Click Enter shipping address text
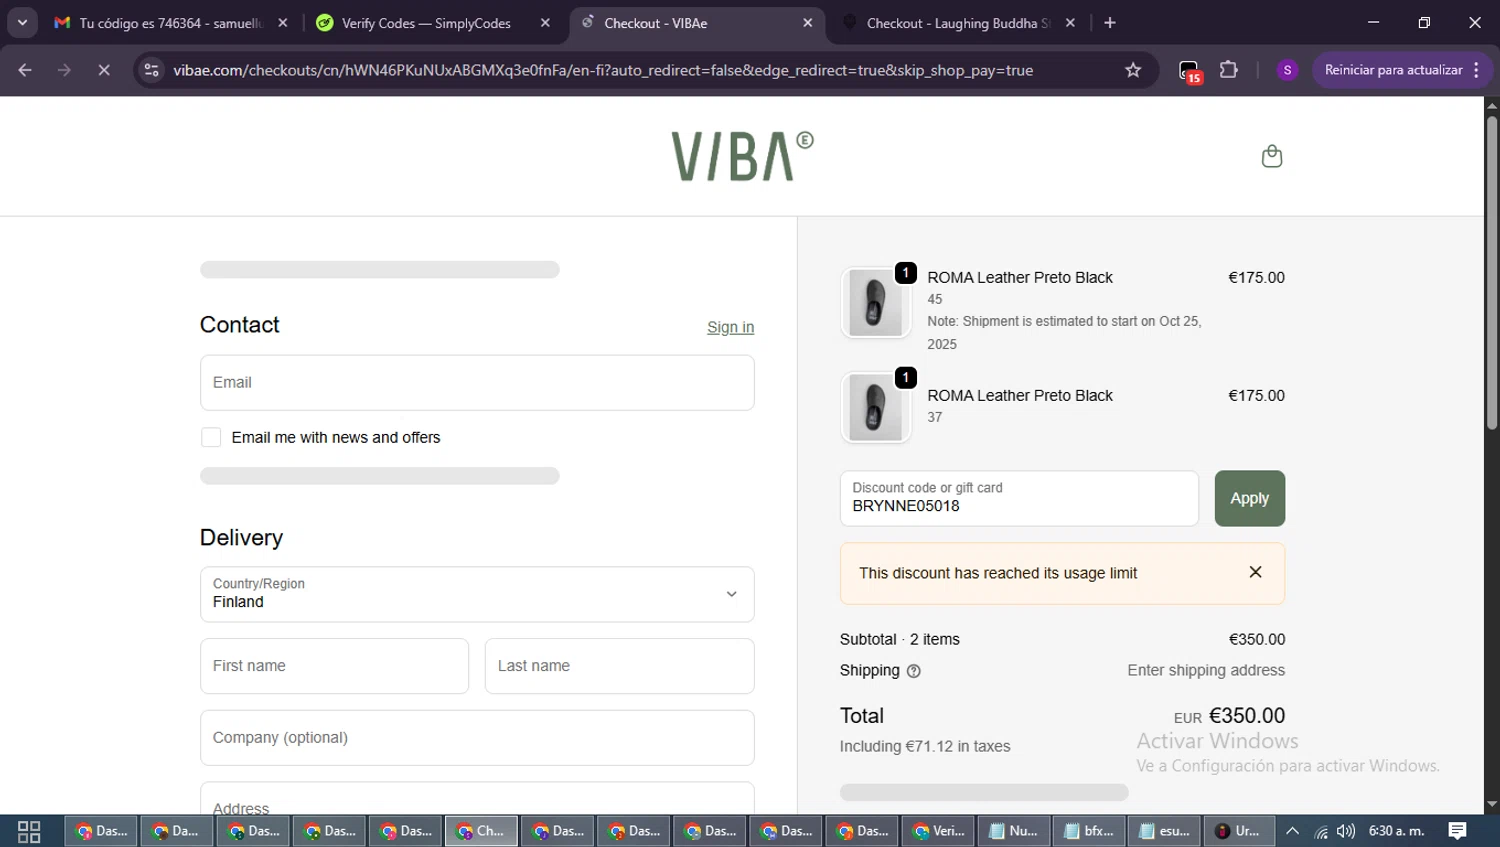The width and height of the screenshot is (1500, 847). click(1206, 670)
